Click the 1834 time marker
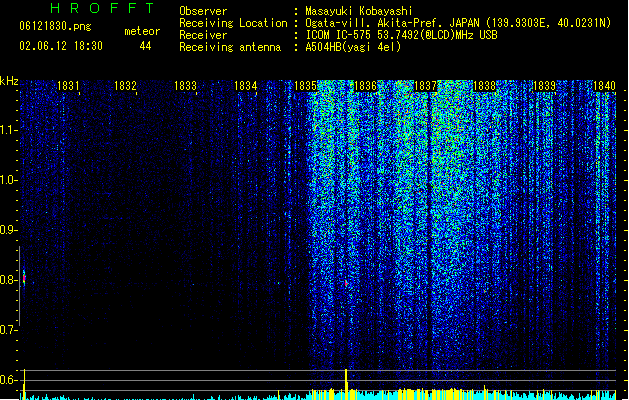Viewport: 629px width, 400px height. click(245, 86)
